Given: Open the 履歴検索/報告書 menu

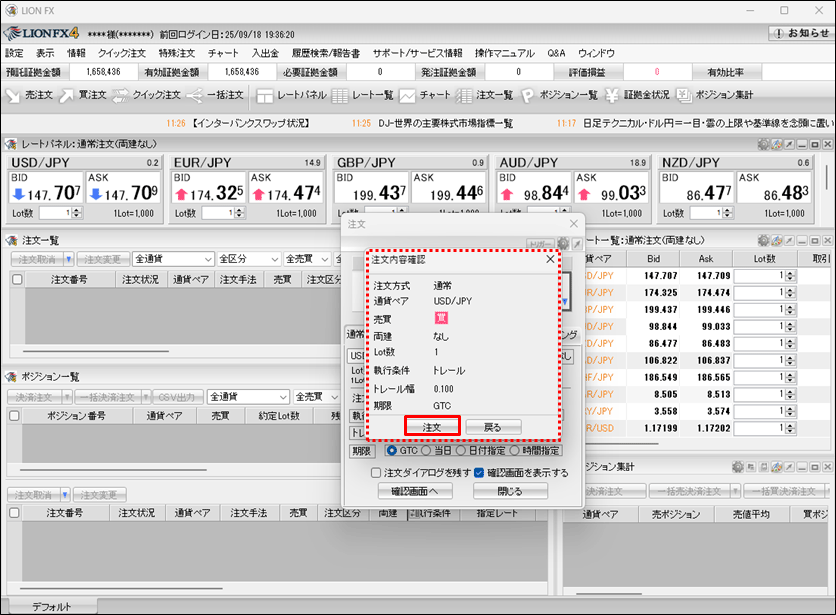Looking at the screenshot, I should coord(325,53).
